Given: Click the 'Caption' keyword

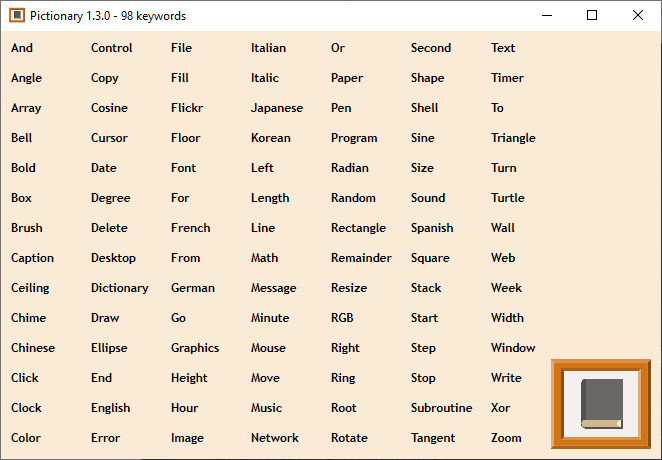Looking at the screenshot, I should point(33,258).
